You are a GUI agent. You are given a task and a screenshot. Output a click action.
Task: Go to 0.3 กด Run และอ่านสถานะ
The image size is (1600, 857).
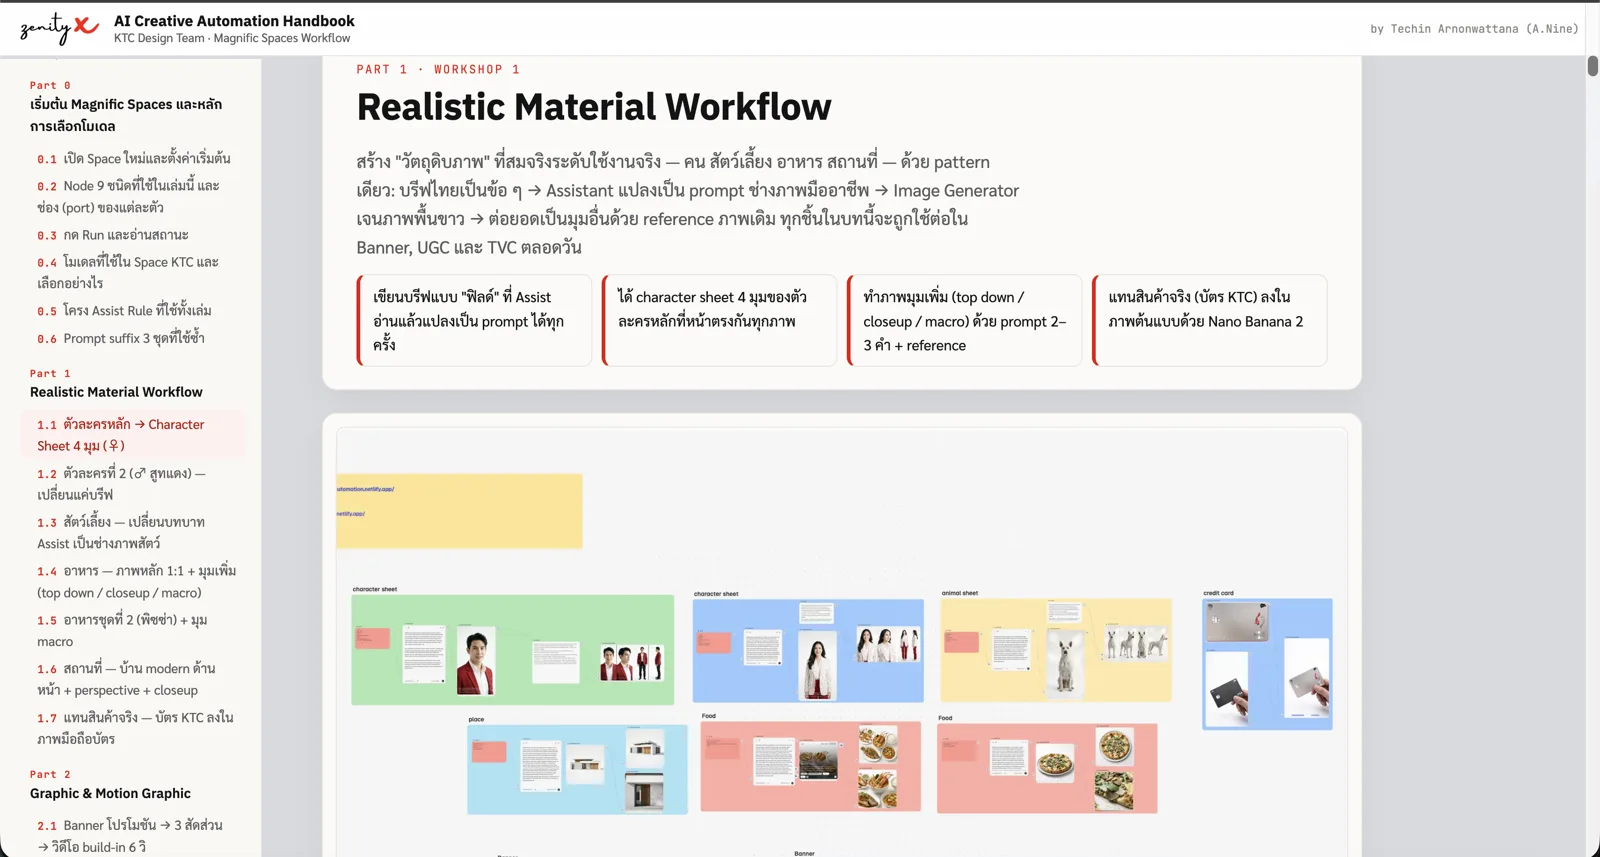(x=113, y=235)
